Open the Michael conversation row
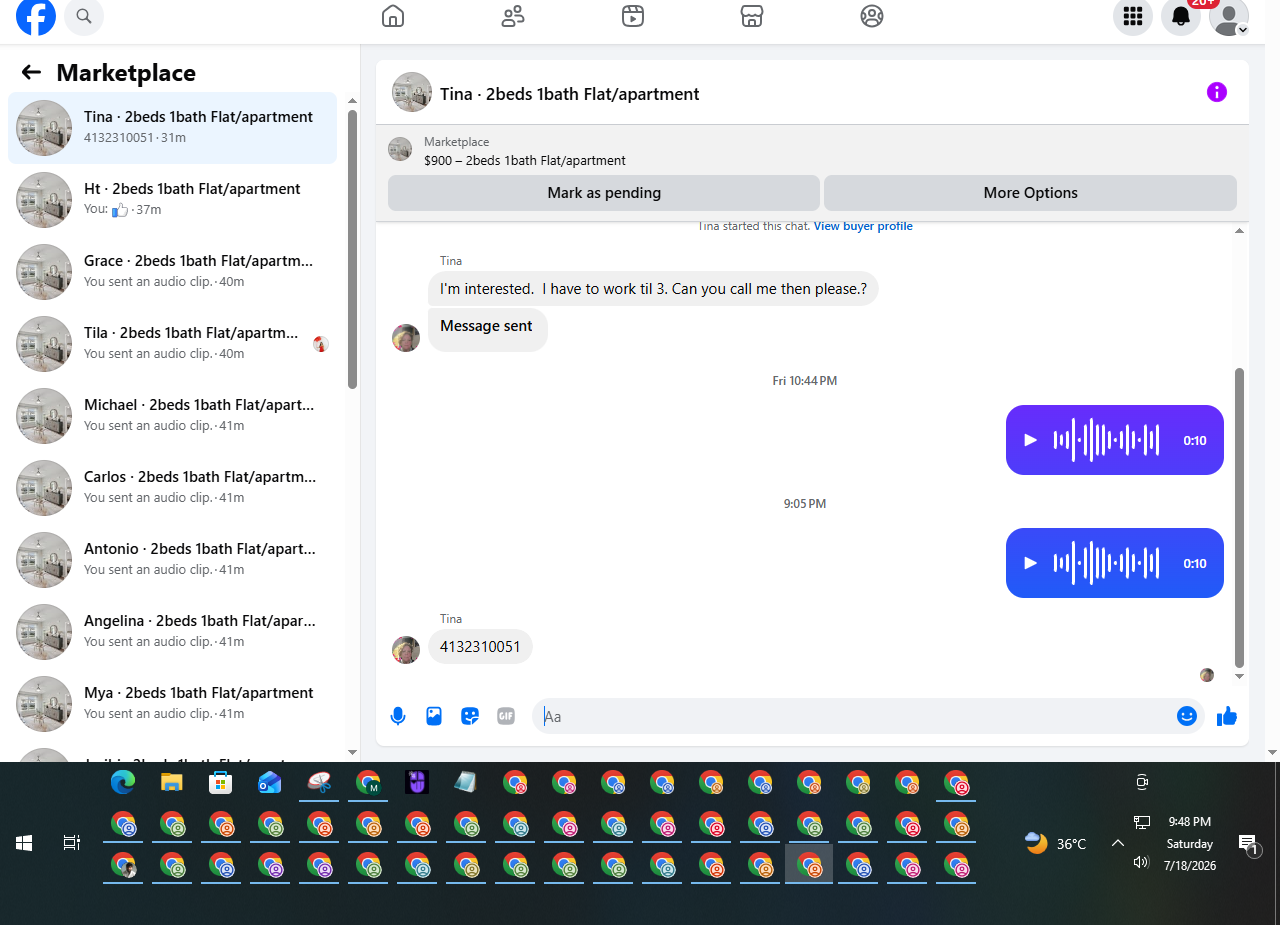1280x925 pixels. [x=172, y=416]
